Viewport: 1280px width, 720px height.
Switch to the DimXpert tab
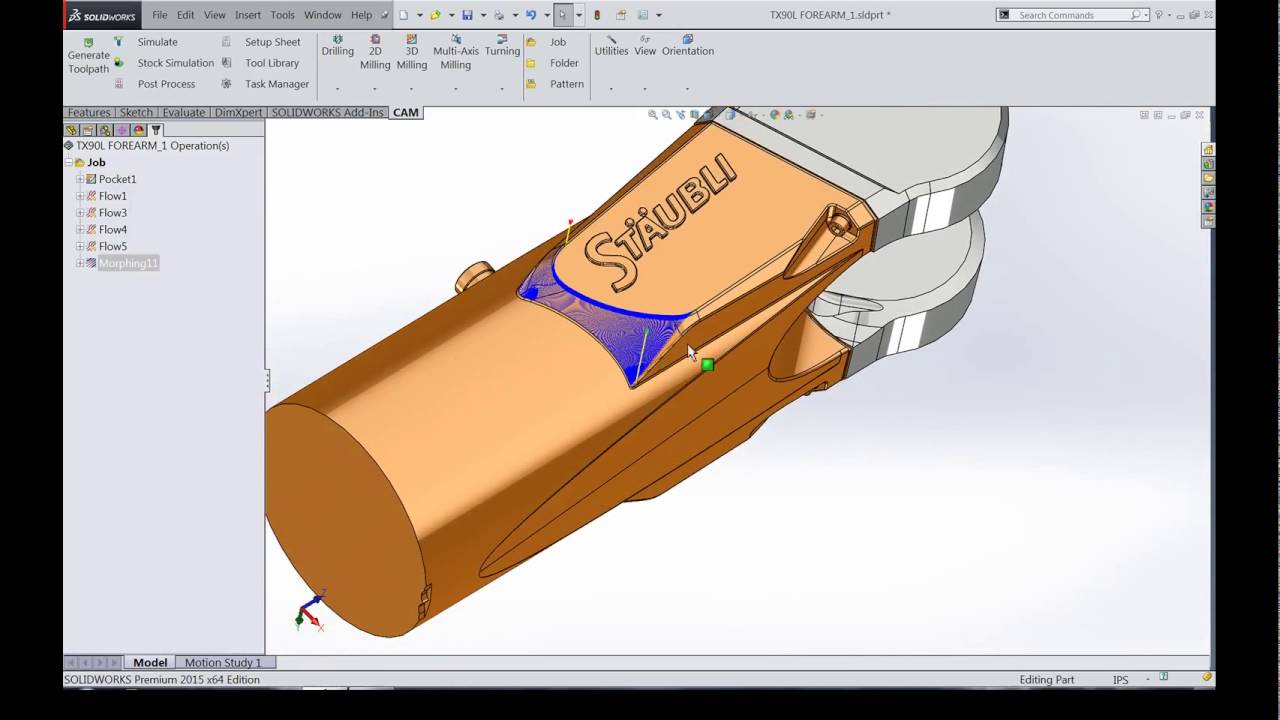pyautogui.click(x=238, y=113)
